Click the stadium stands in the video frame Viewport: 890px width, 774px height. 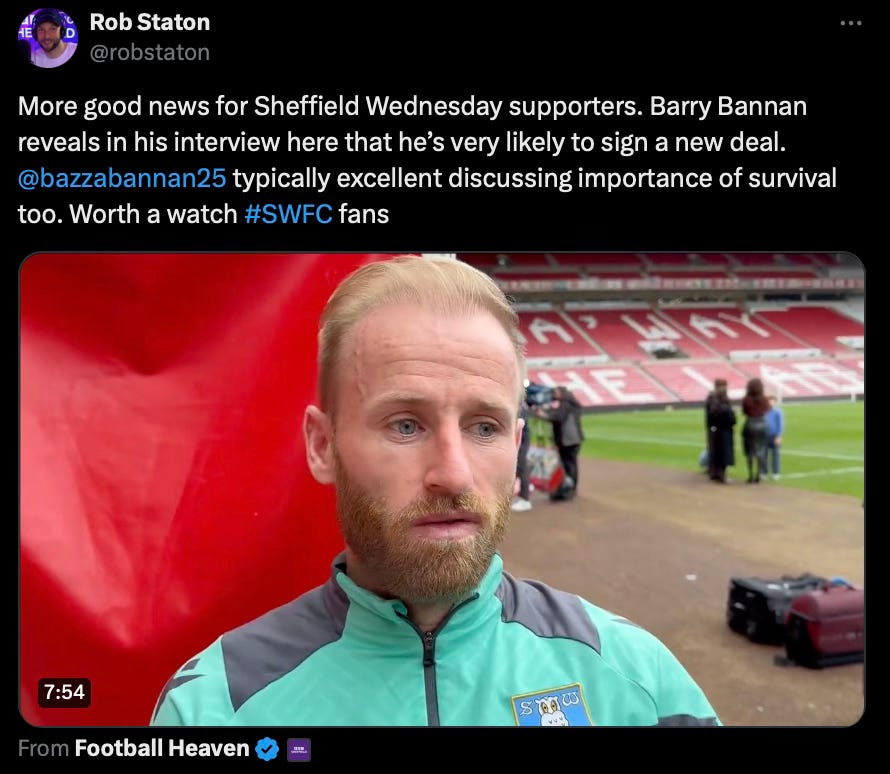[x=692, y=329]
